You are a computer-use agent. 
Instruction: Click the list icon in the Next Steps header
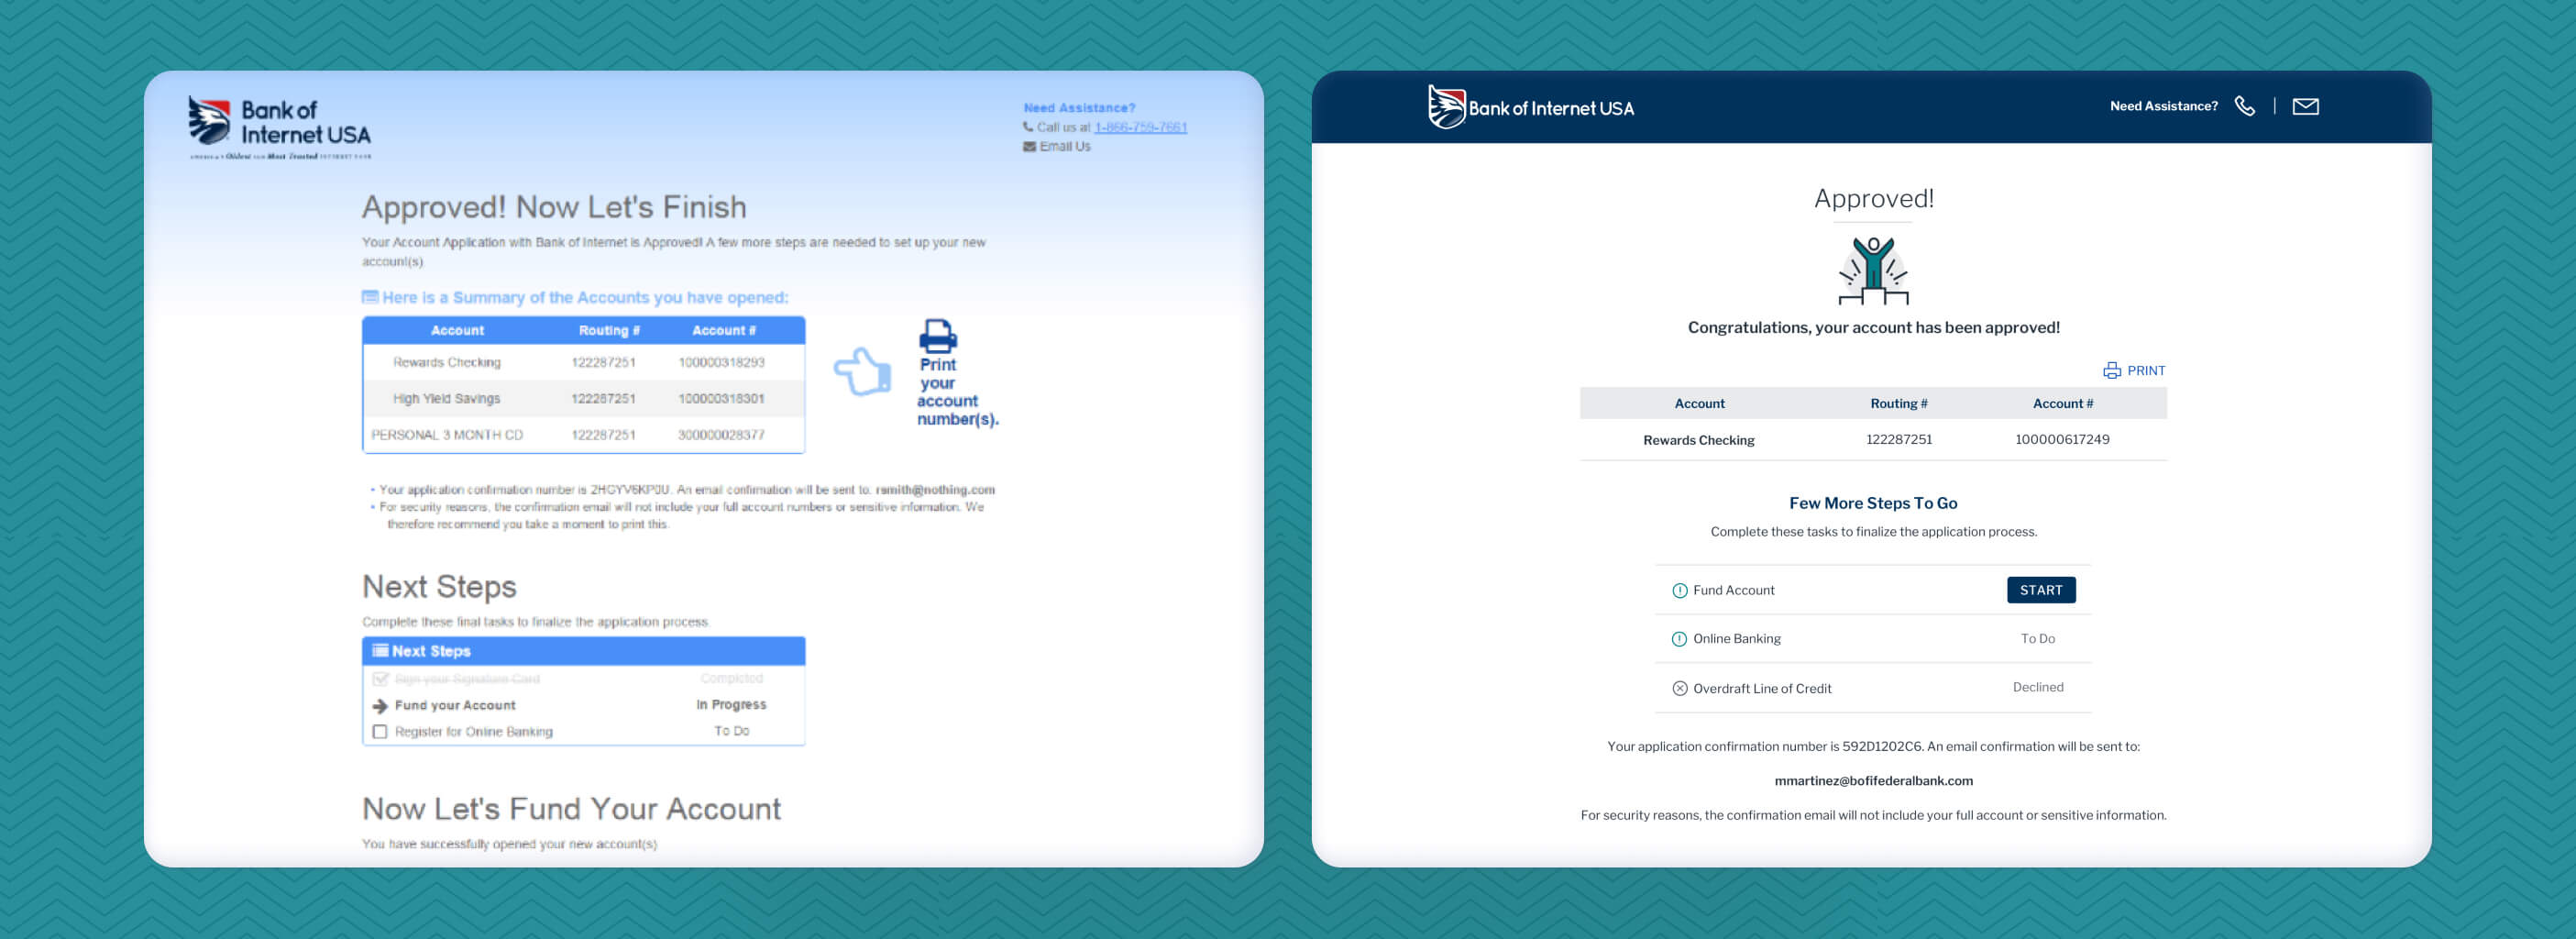(380, 651)
